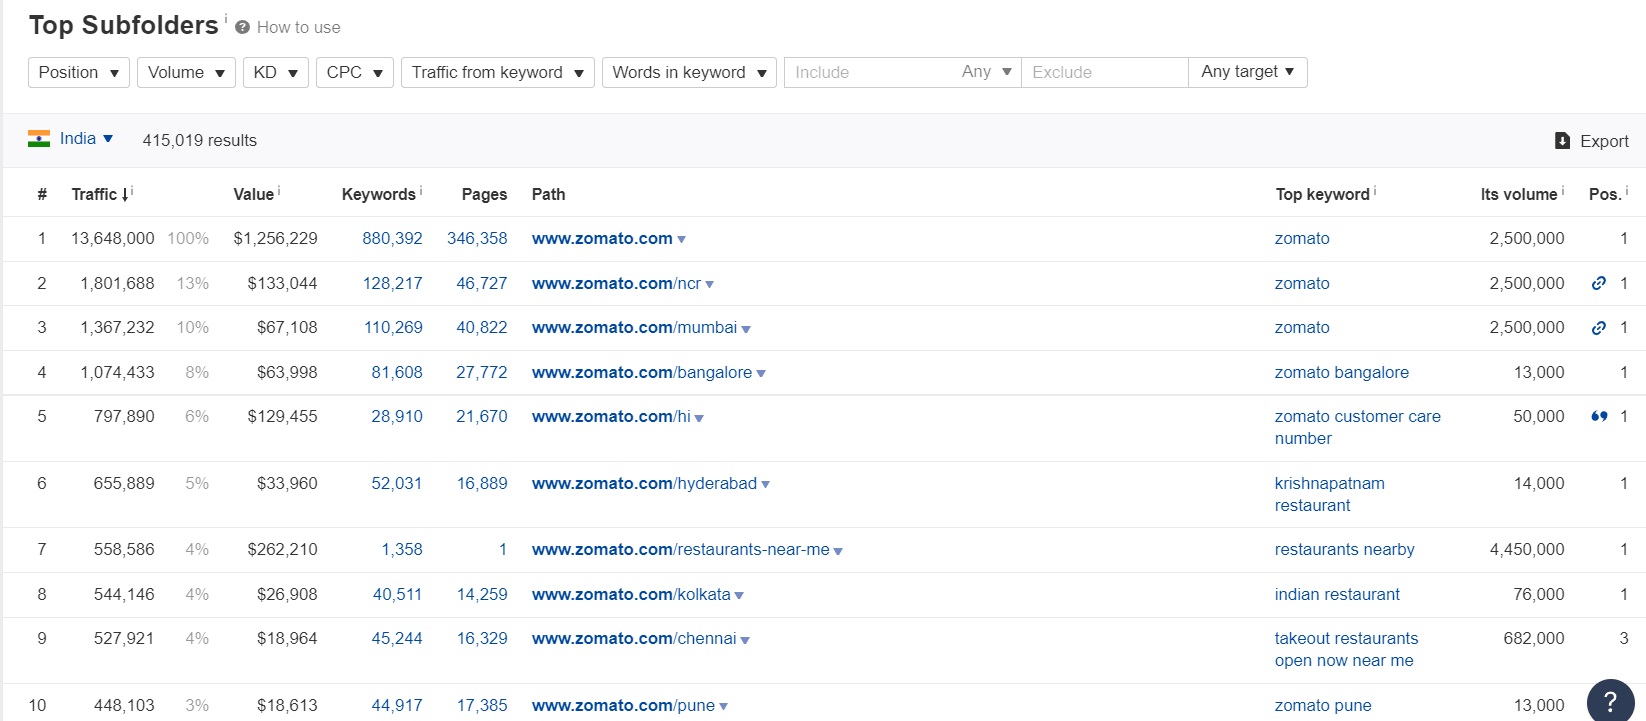Click in the Exclude keywords field
1646x721 pixels.
tap(1105, 72)
